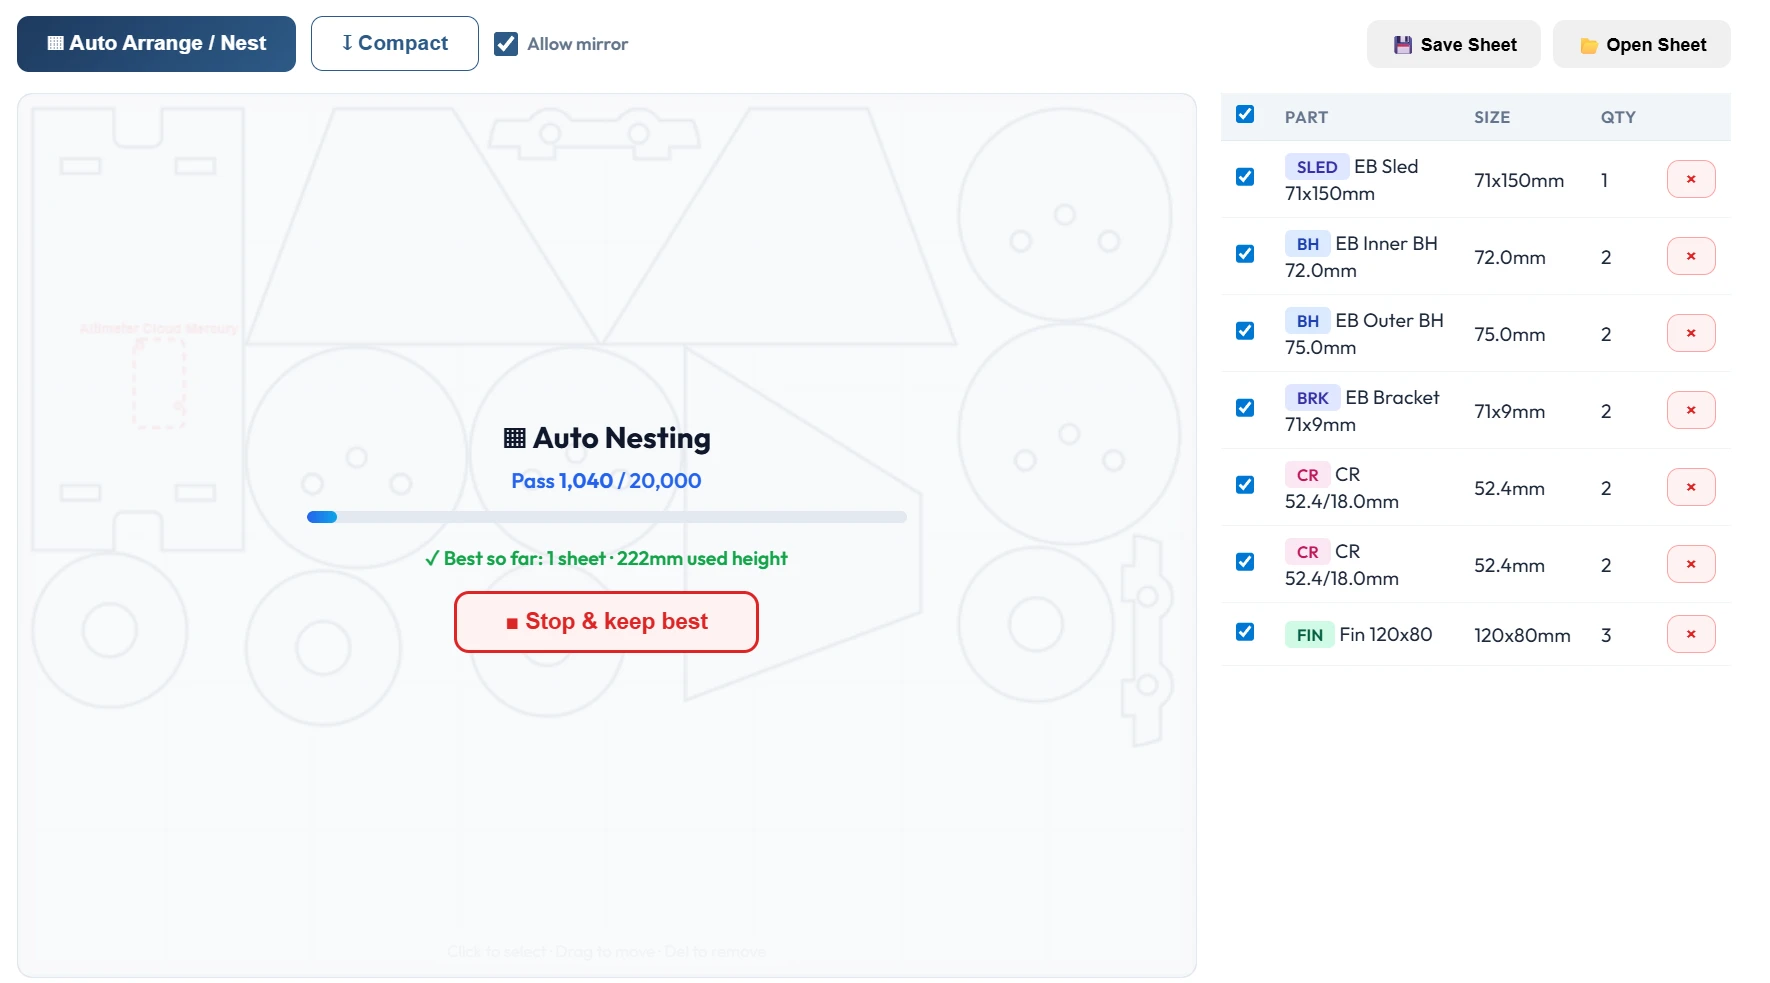
Task: Open a saved sheet
Action: pyautogui.click(x=1640, y=44)
